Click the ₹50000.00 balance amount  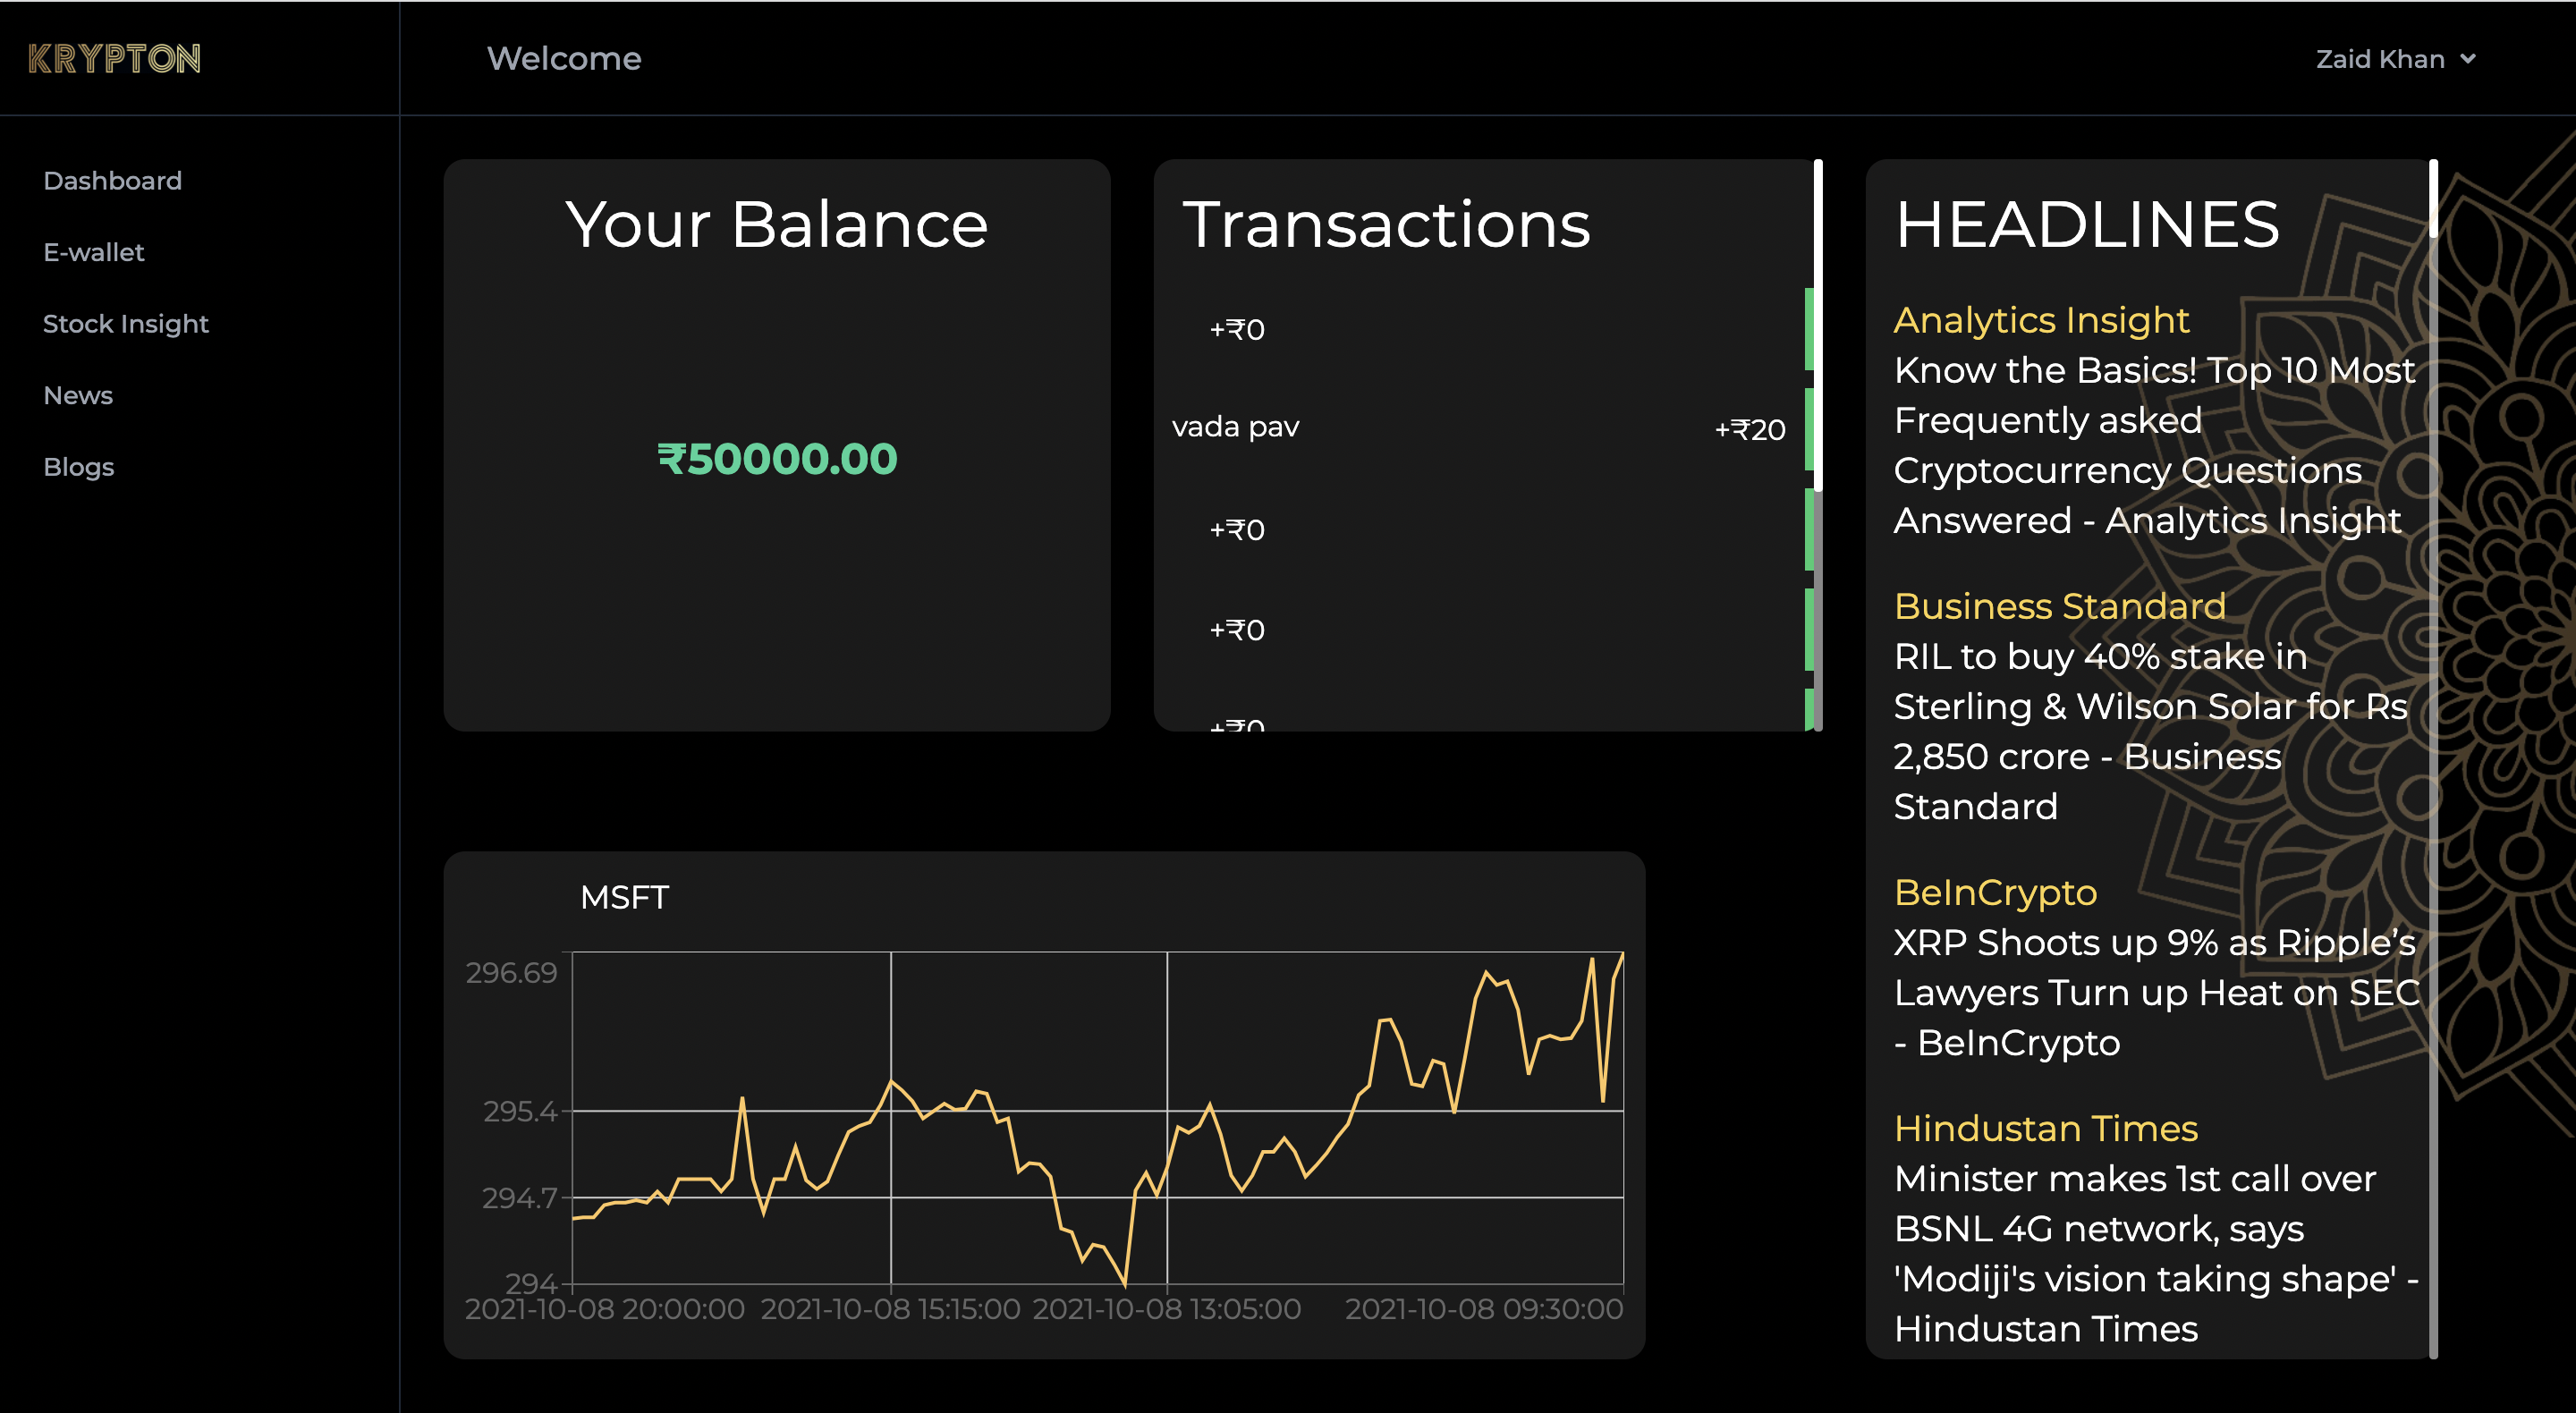pos(777,459)
